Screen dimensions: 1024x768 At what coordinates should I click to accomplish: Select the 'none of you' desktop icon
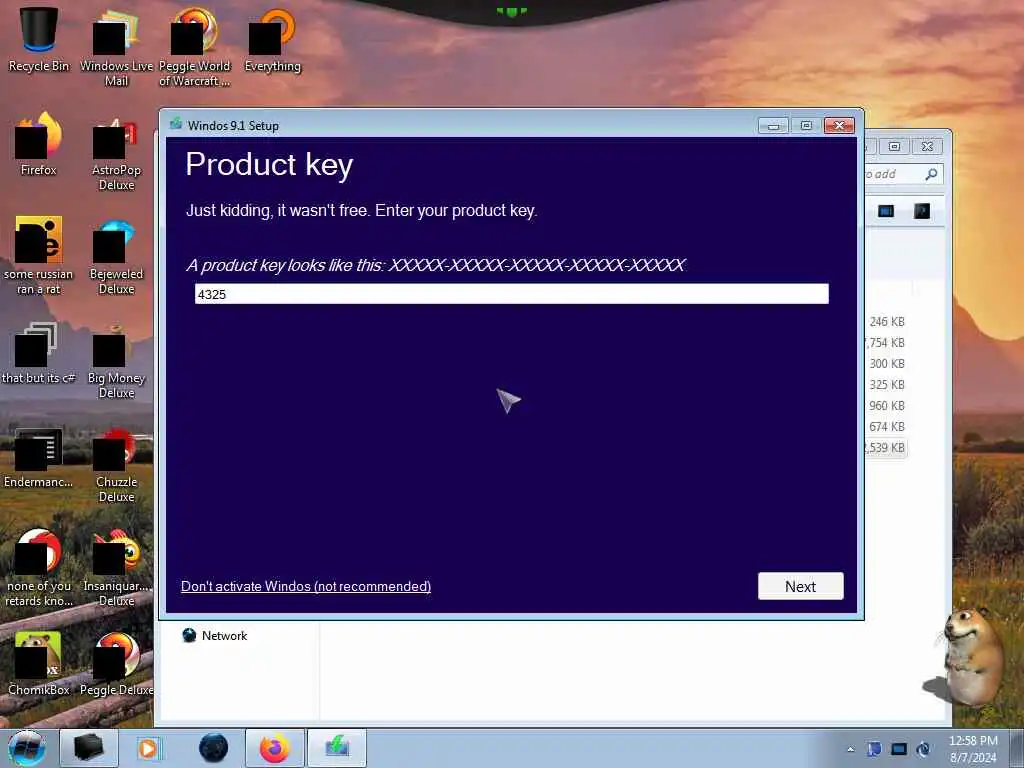click(39, 568)
